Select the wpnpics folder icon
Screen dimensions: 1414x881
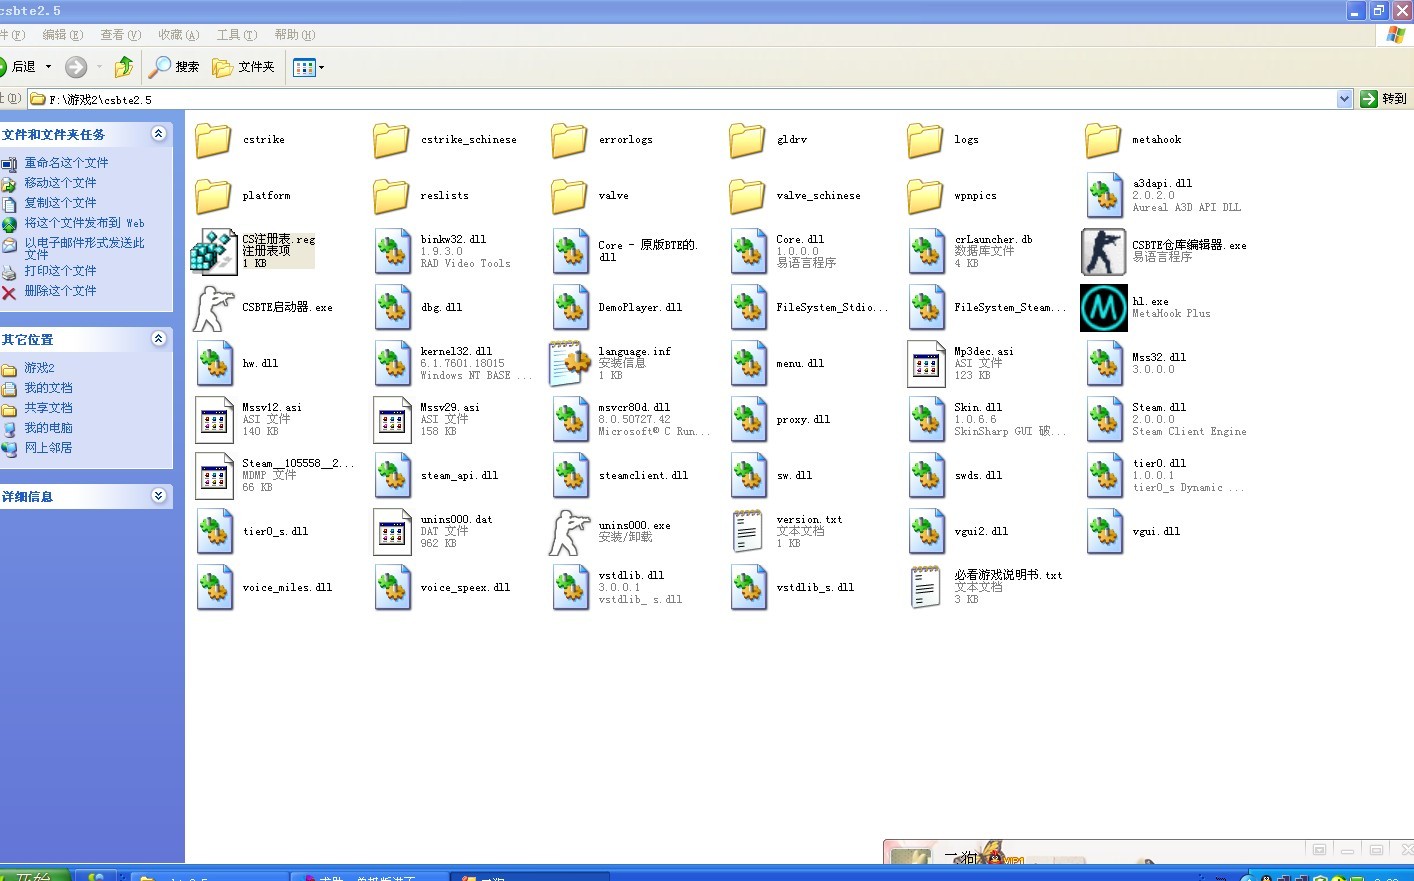coord(925,196)
